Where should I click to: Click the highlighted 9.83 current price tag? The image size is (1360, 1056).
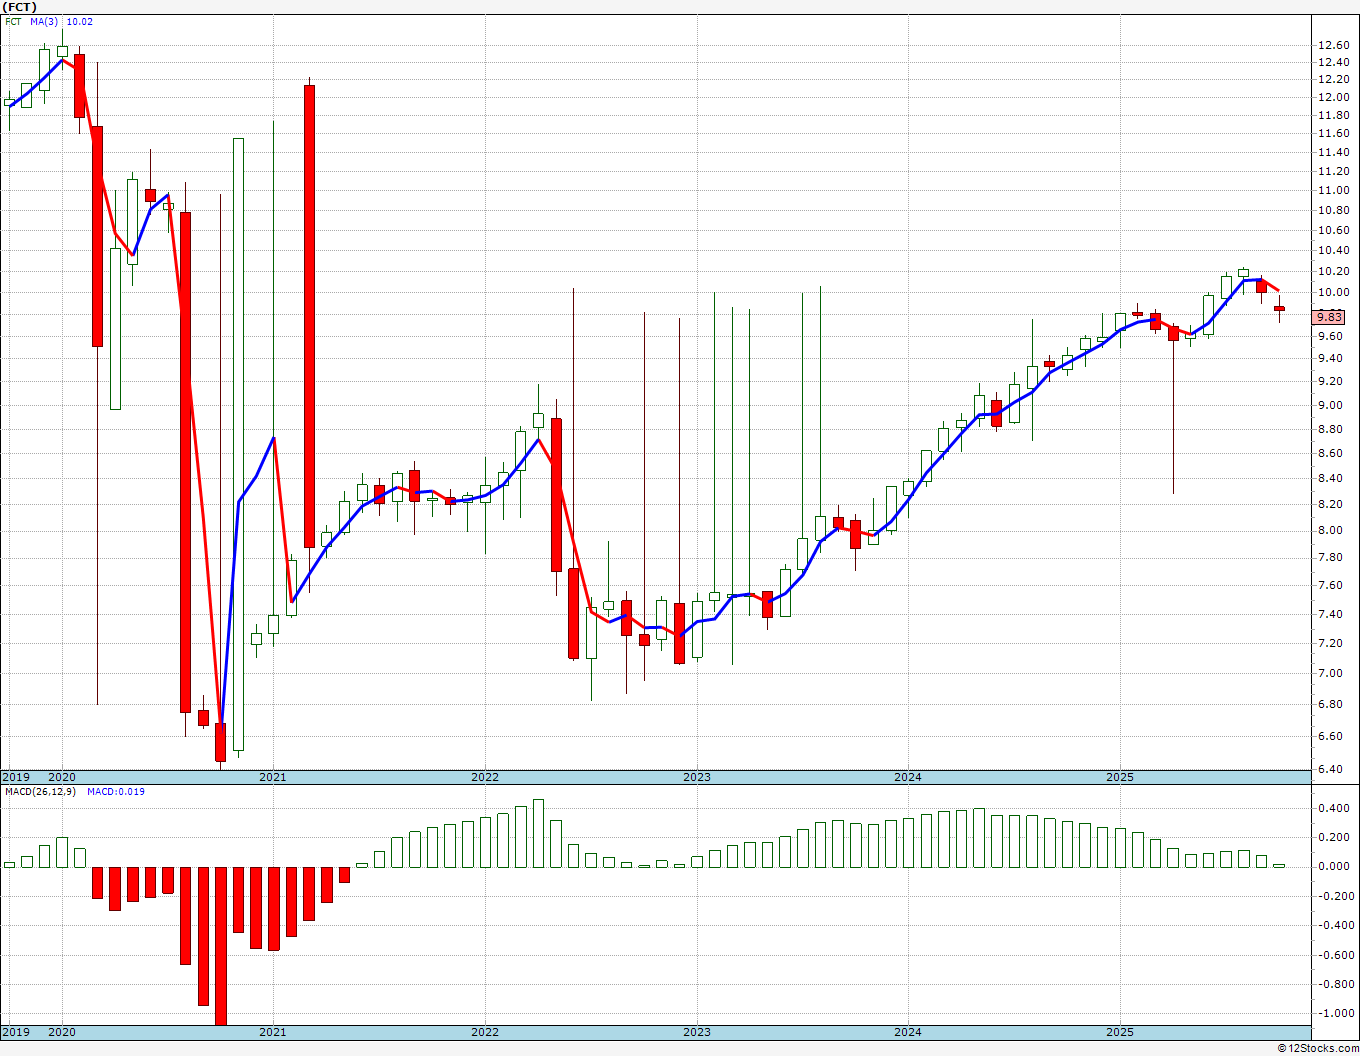[1329, 317]
